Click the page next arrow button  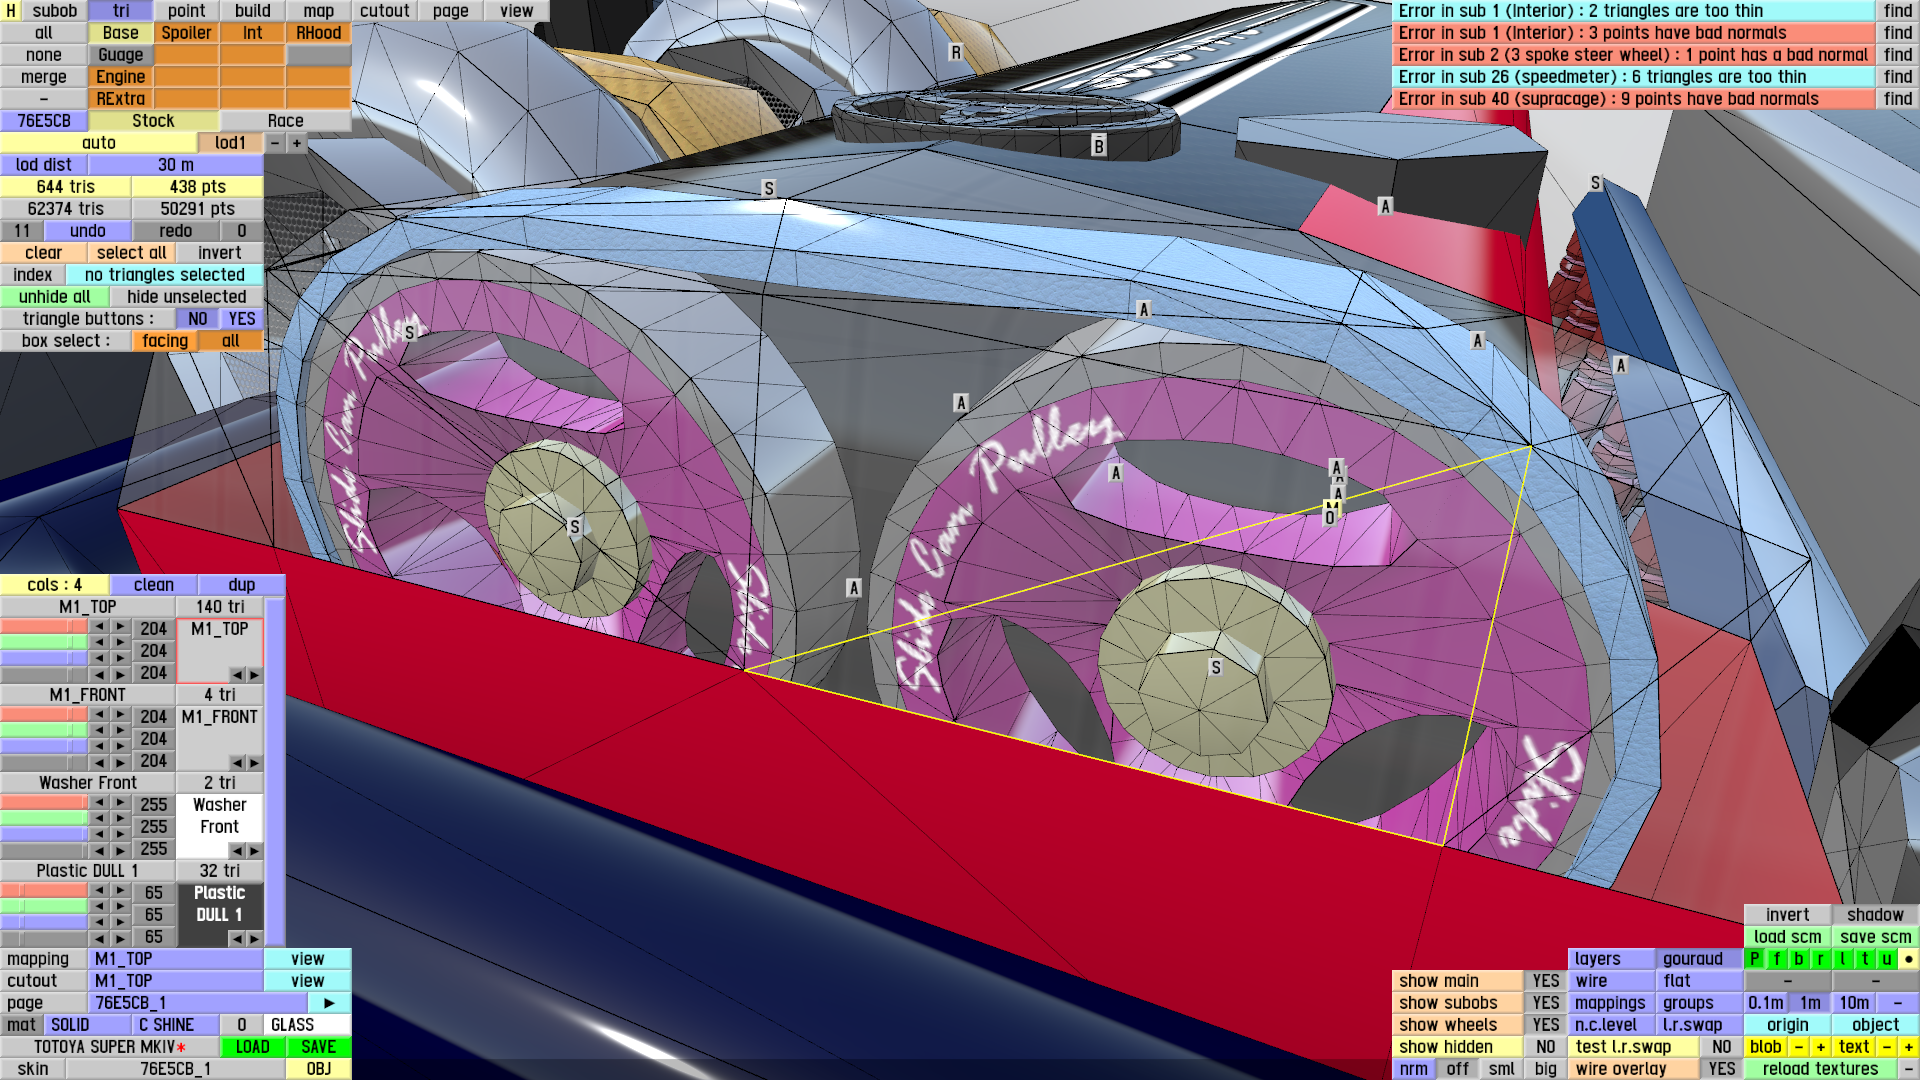point(329,1003)
